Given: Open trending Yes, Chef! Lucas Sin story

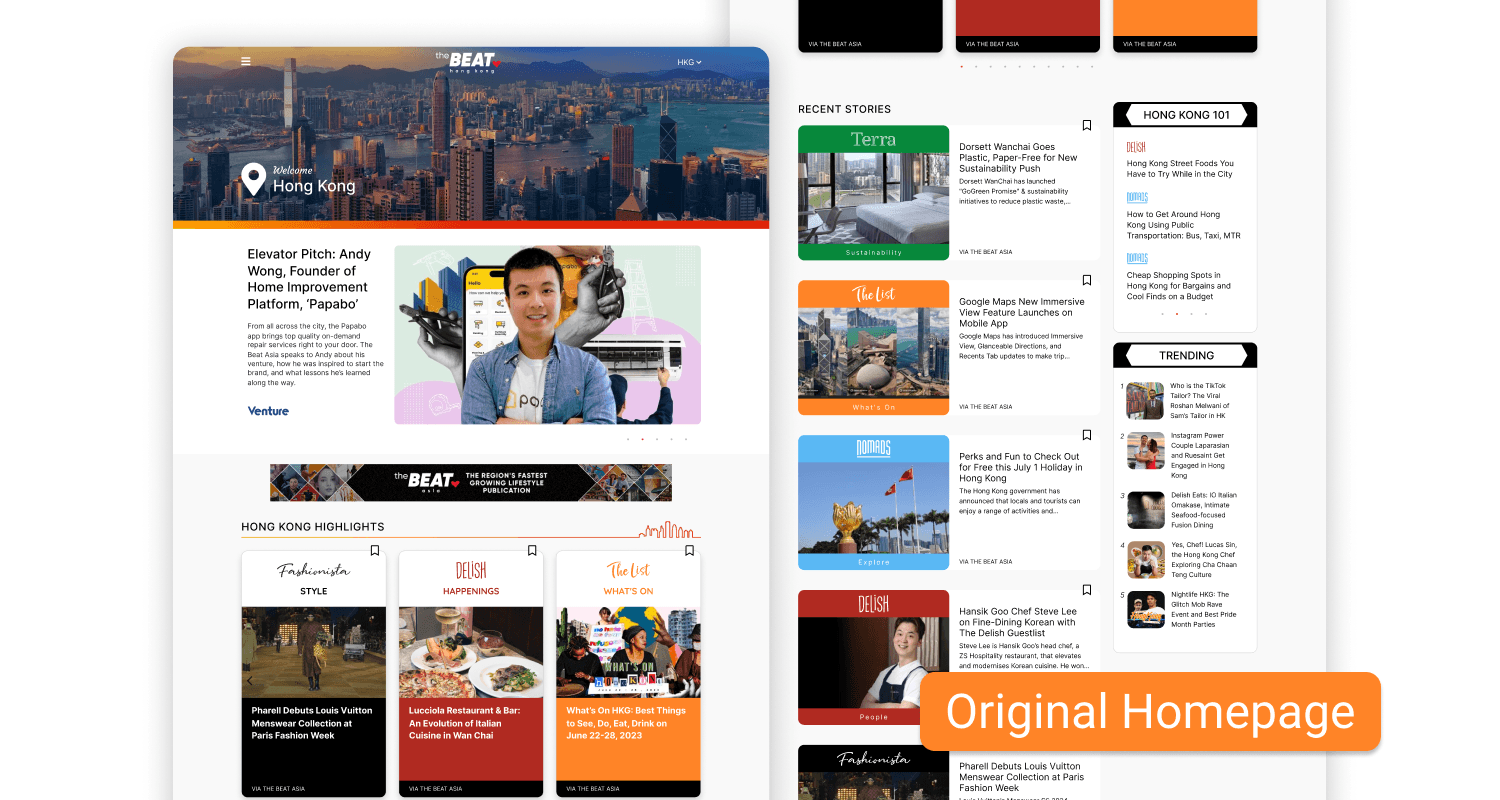Looking at the screenshot, I should coord(1204,560).
